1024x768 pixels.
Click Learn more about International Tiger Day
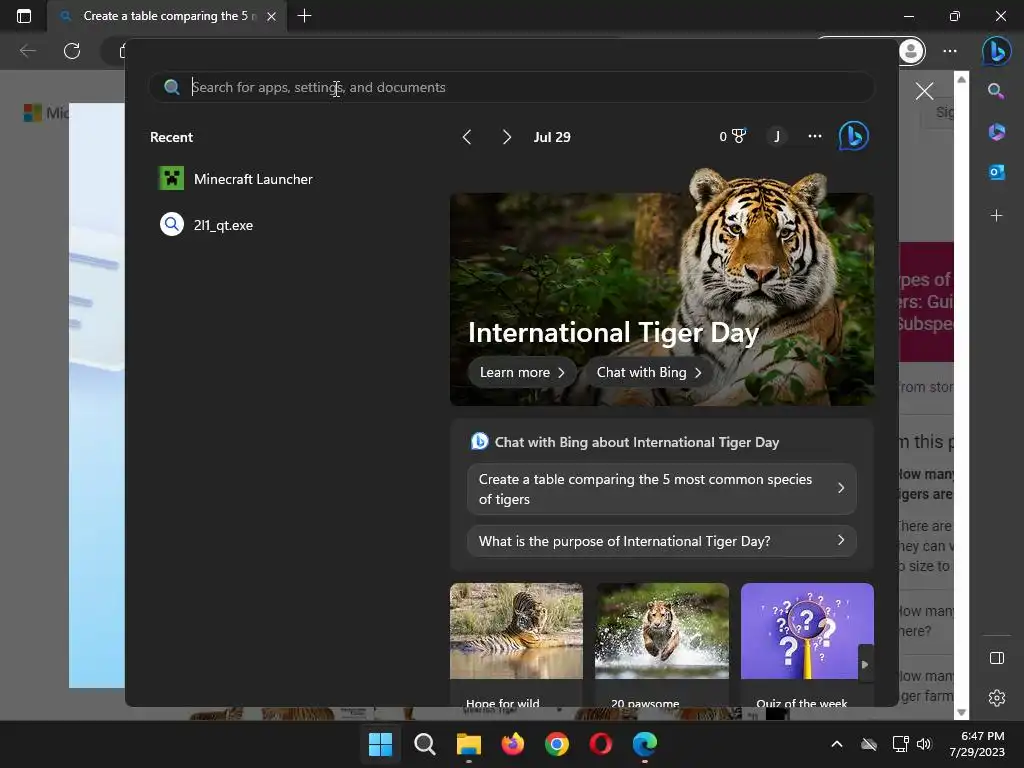(522, 372)
